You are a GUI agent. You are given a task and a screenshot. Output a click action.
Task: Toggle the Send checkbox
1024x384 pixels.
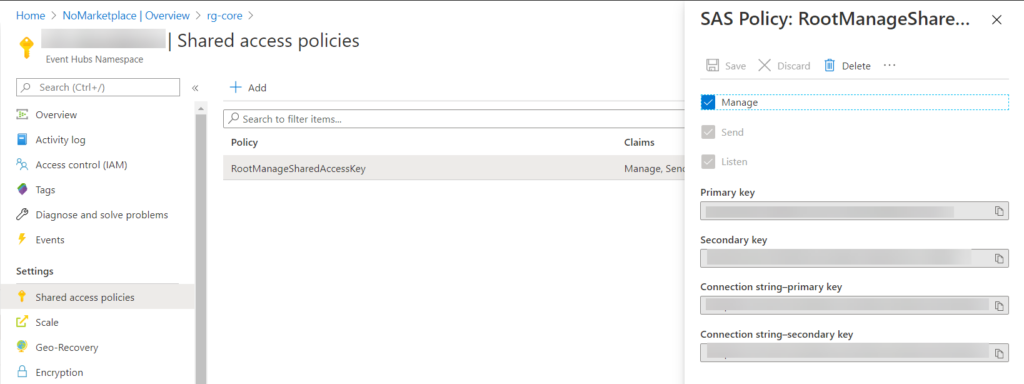click(x=708, y=132)
